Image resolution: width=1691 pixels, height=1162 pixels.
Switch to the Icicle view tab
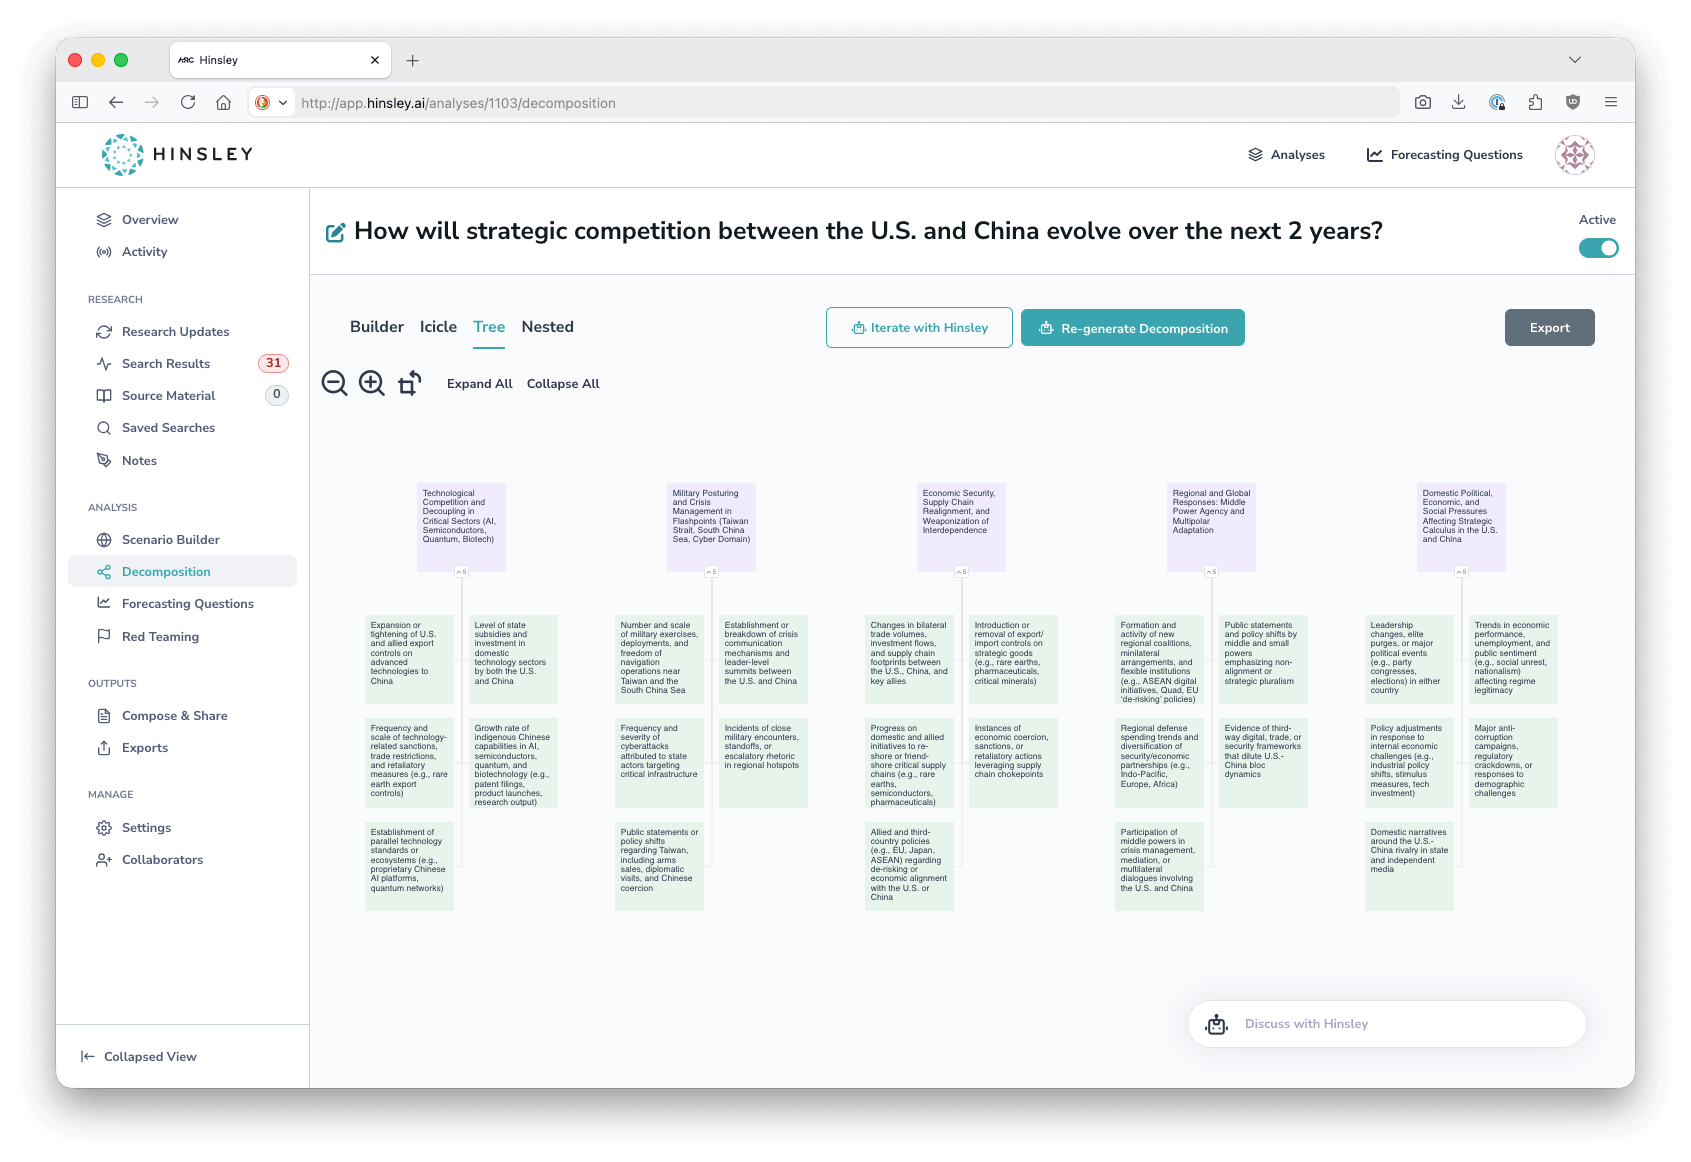point(438,327)
